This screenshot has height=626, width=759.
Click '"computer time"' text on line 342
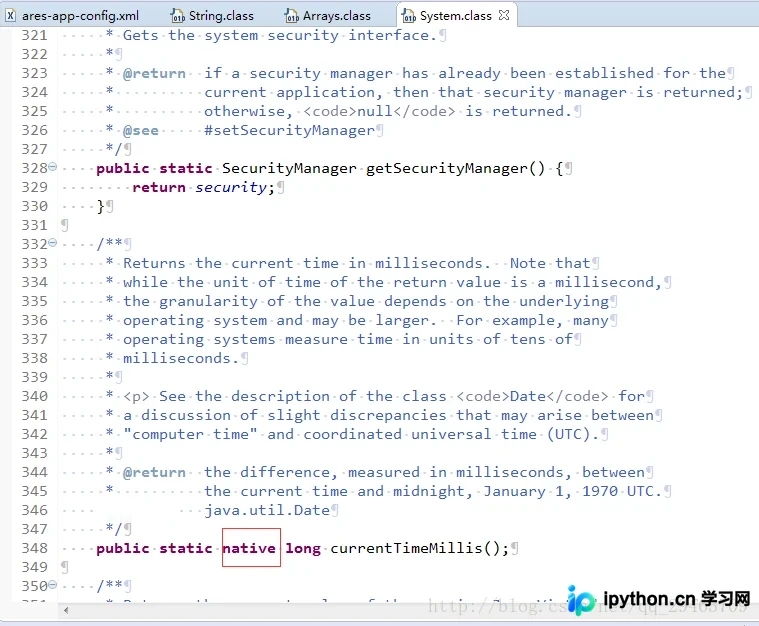pyautogui.click(x=190, y=434)
